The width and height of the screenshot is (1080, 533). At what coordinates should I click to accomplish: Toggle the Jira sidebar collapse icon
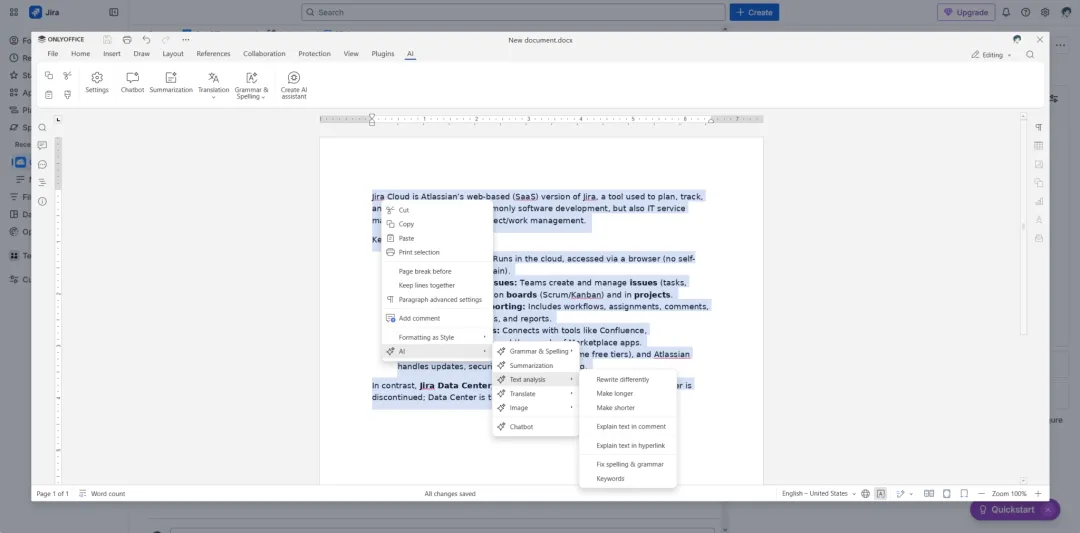tap(114, 12)
